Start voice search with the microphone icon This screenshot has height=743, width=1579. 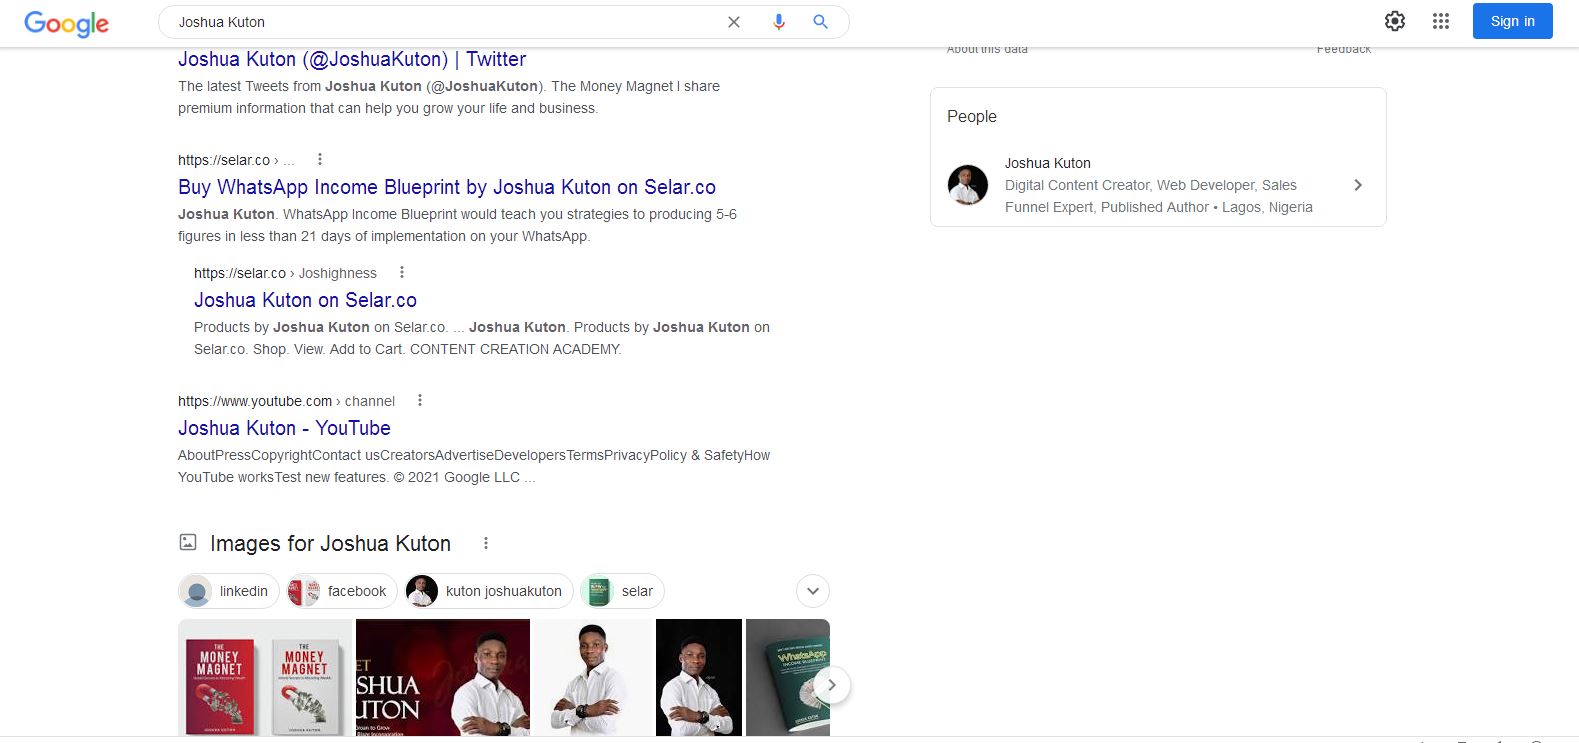(x=779, y=22)
